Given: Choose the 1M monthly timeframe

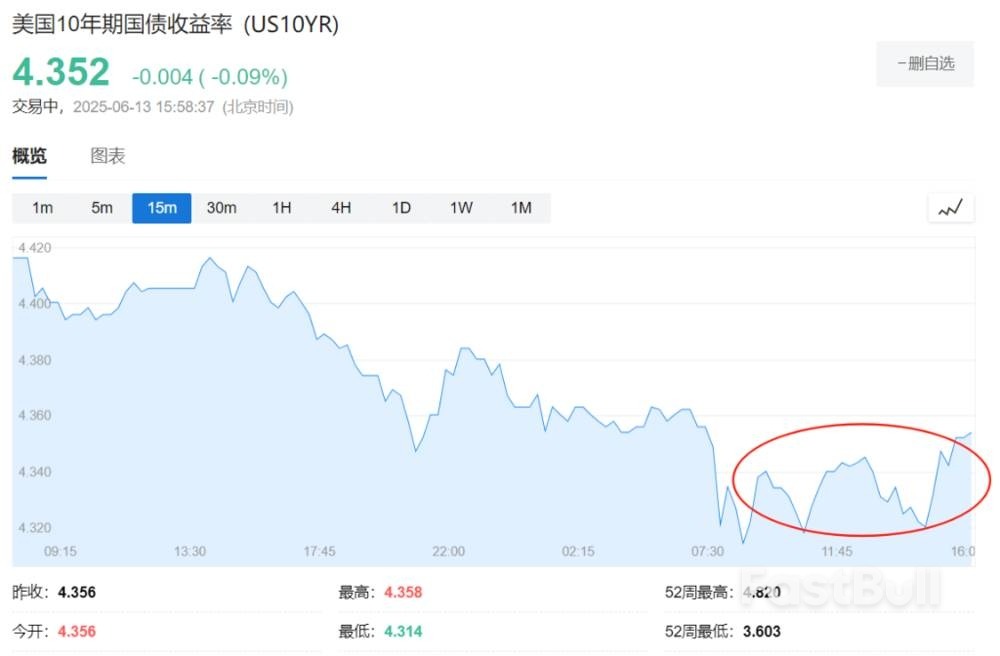Looking at the screenshot, I should point(520,207).
